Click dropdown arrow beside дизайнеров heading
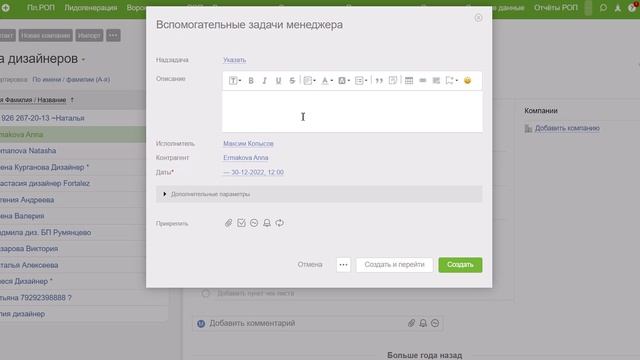The height and width of the screenshot is (360, 640). tap(83, 60)
